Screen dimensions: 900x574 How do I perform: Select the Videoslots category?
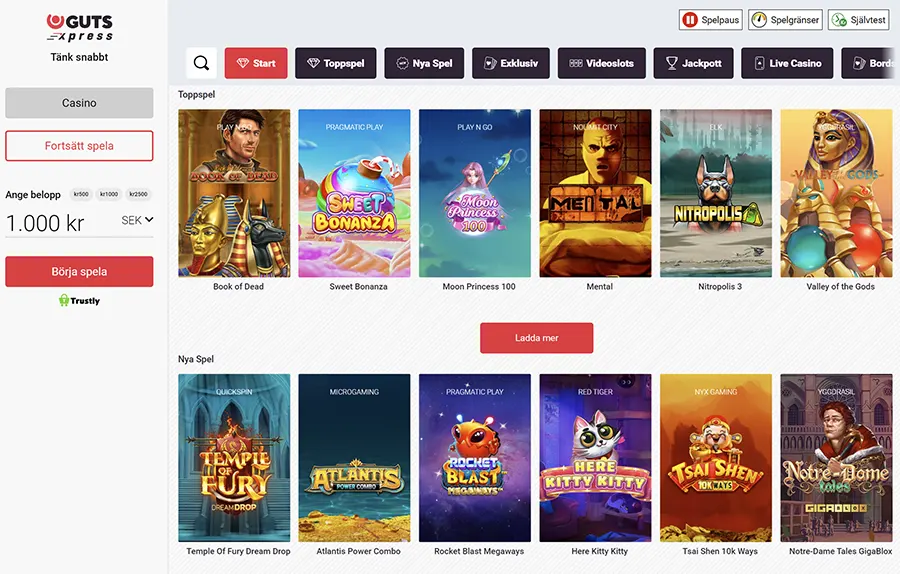pos(602,63)
